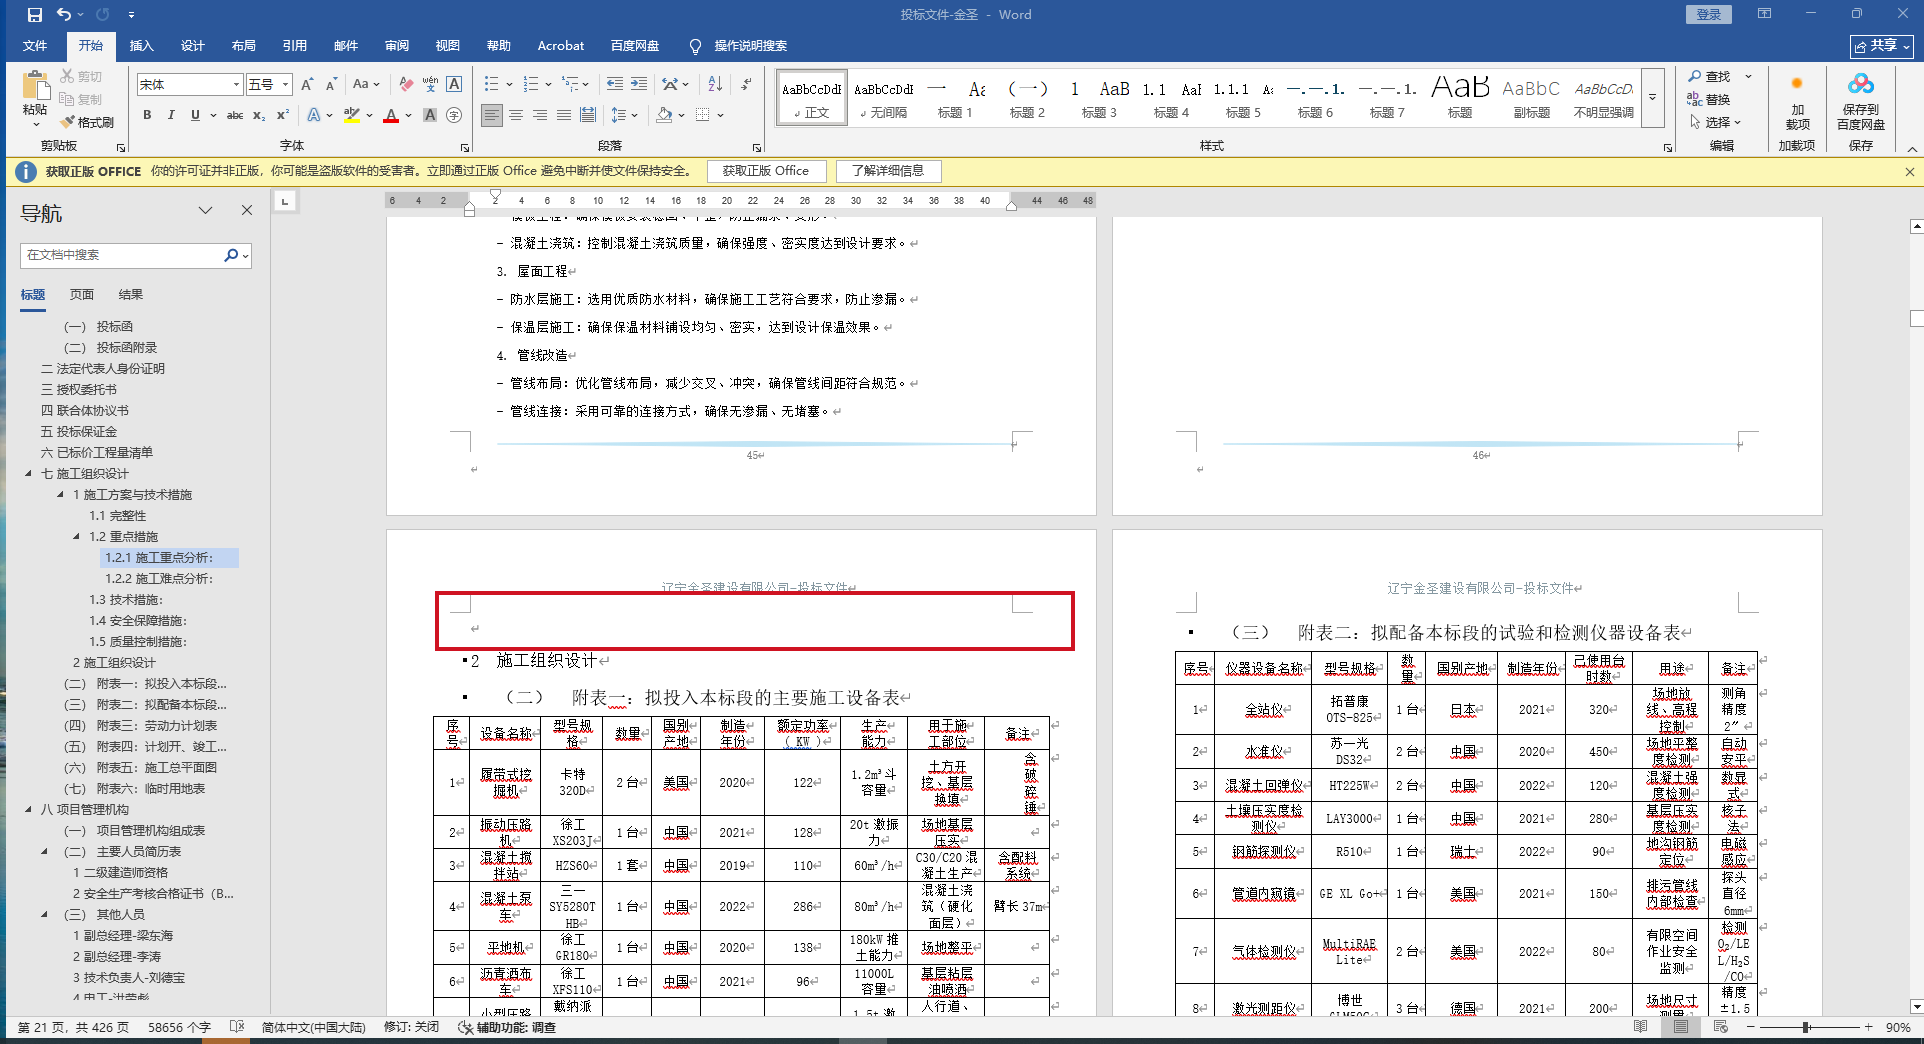This screenshot has height=1044, width=1924.
Task: Open the proofing check icon in the status bar
Action: click(237, 1027)
